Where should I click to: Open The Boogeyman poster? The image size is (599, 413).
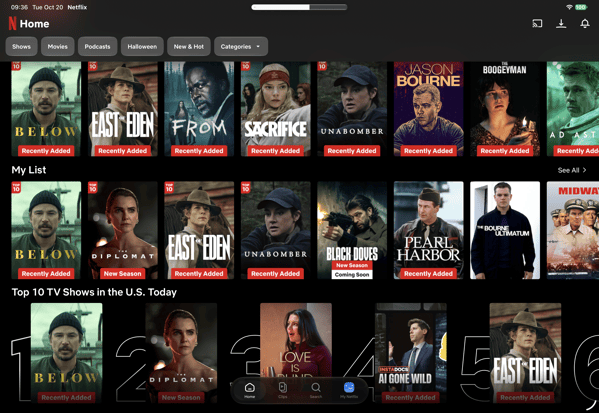[x=505, y=109]
